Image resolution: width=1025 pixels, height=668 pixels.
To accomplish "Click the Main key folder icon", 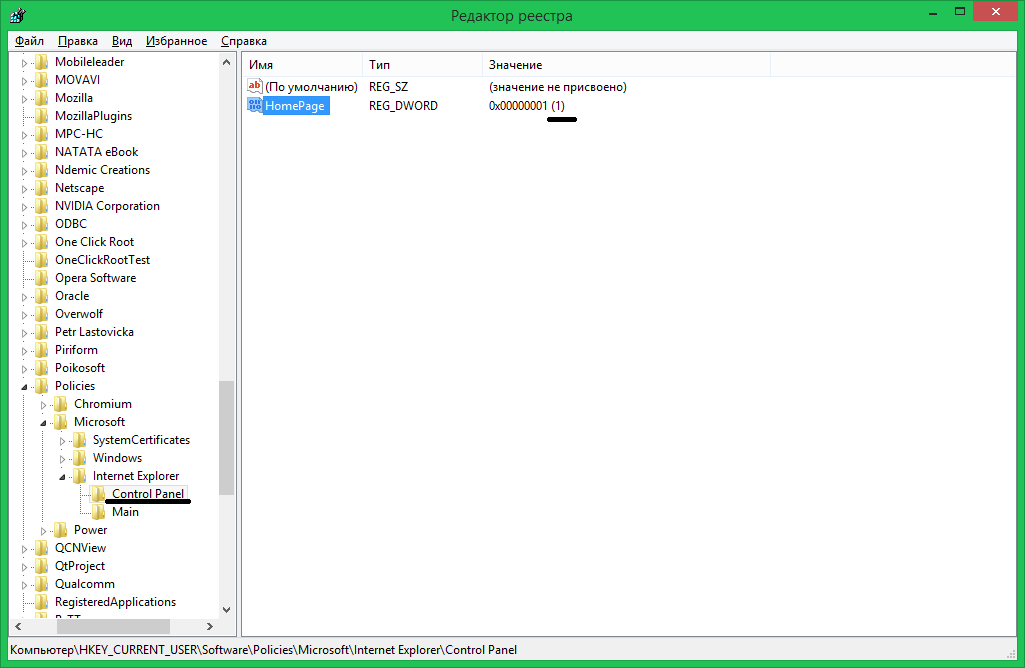I will click(x=98, y=512).
